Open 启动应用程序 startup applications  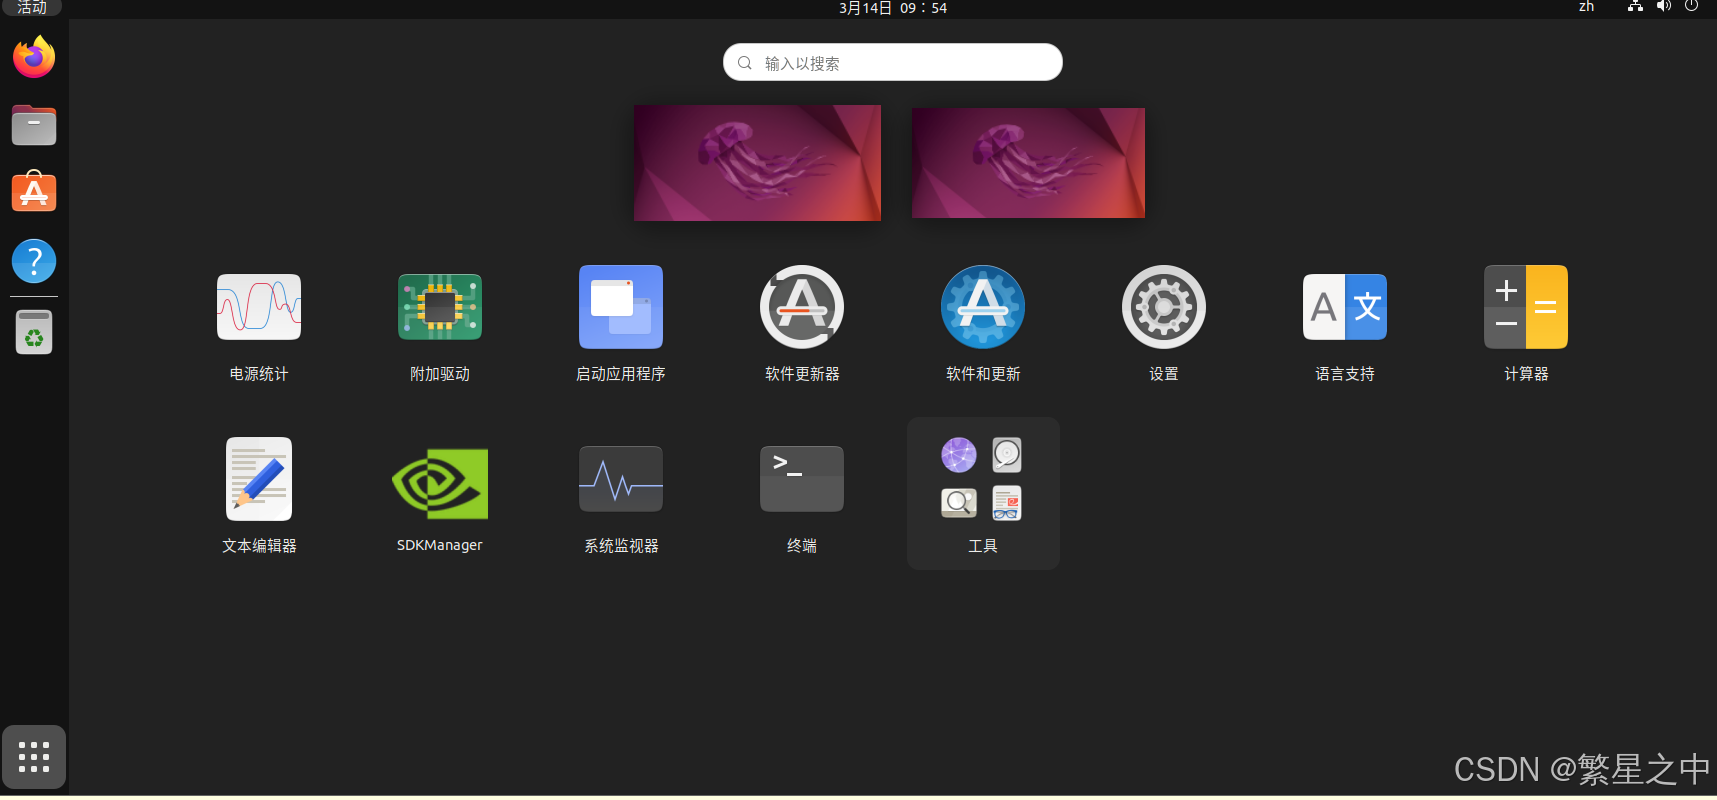621,307
